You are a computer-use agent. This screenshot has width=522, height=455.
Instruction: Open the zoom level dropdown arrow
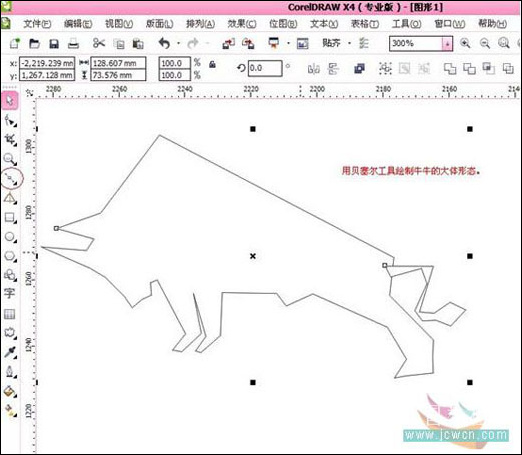[x=447, y=44]
